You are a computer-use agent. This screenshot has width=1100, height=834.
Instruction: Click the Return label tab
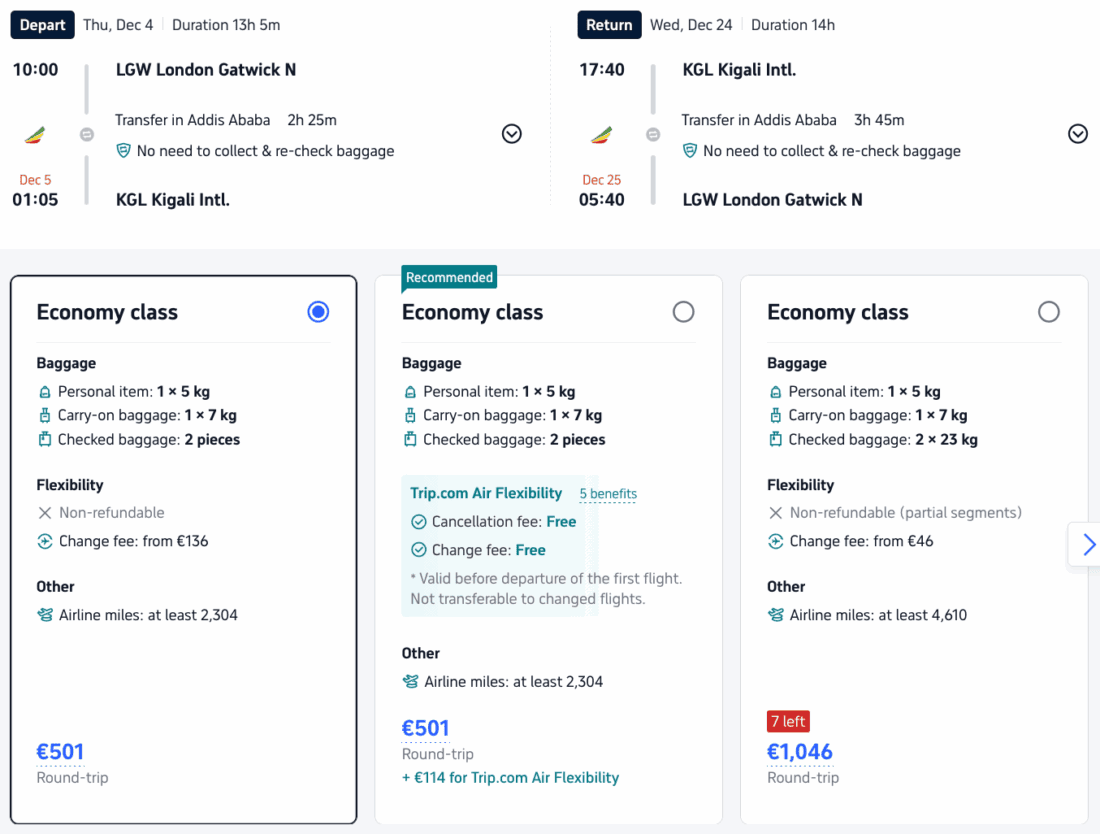pyautogui.click(x=609, y=25)
